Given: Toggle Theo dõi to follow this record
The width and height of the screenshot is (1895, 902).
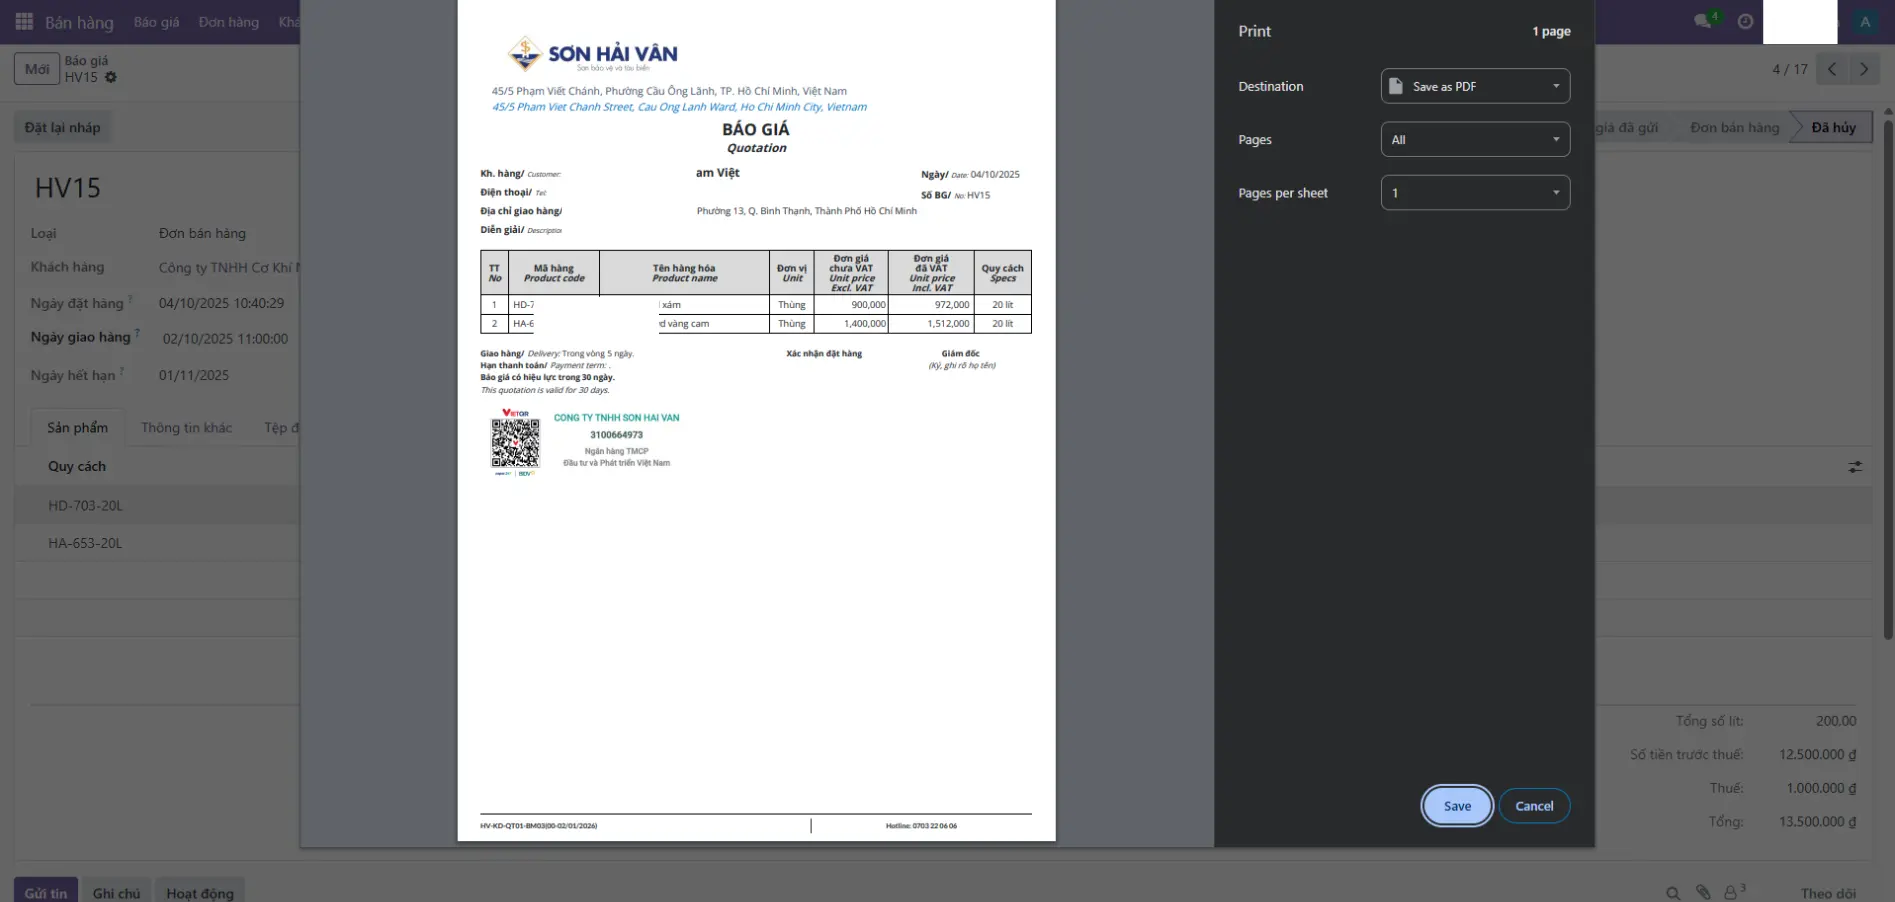Looking at the screenshot, I should tap(1829, 893).
